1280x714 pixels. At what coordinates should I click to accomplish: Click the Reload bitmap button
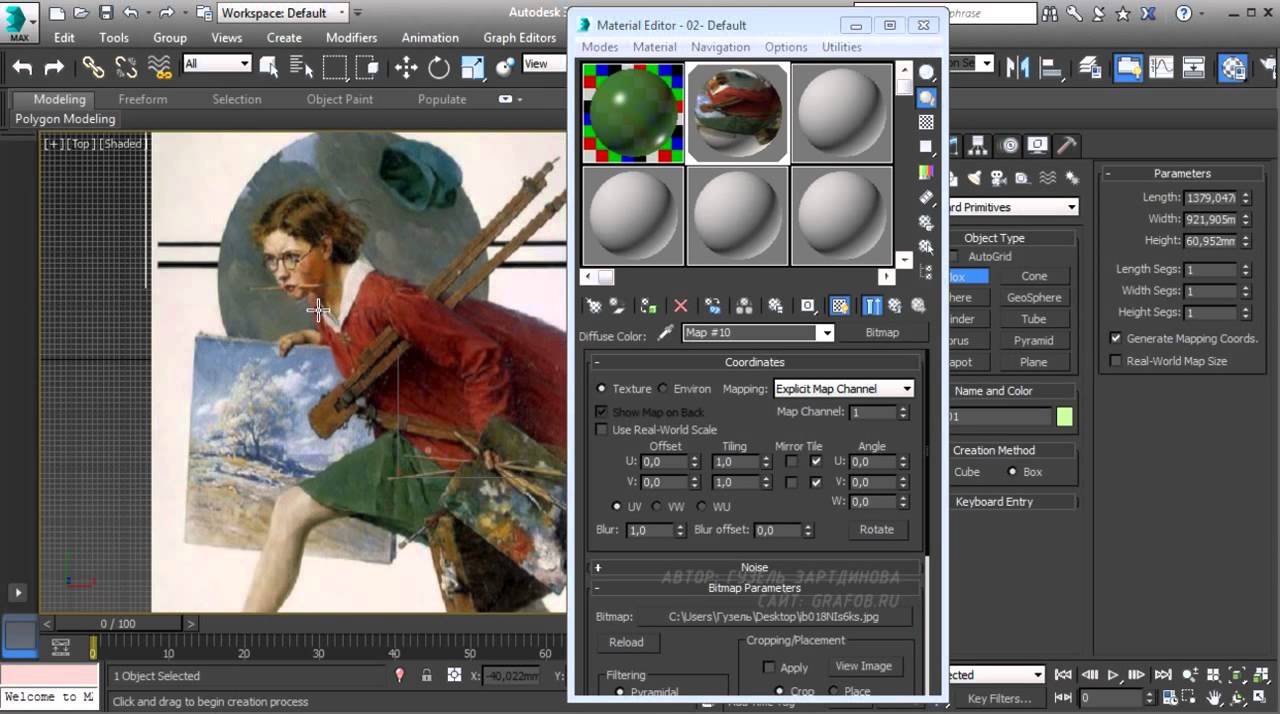(626, 642)
